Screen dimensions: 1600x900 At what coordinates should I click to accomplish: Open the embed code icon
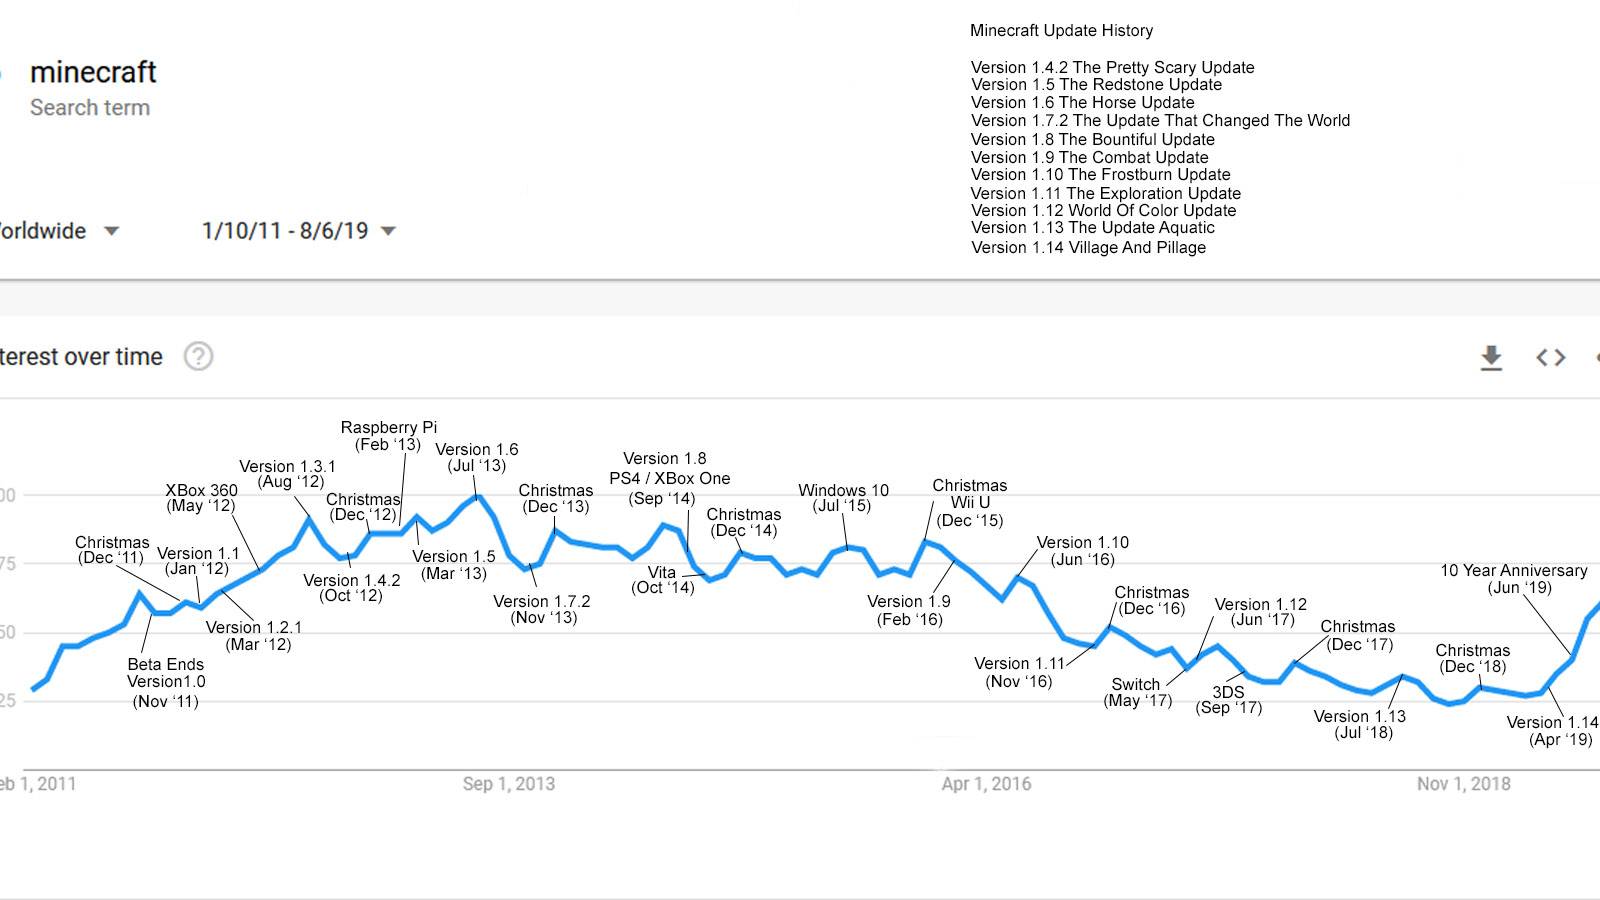coord(1550,357)
